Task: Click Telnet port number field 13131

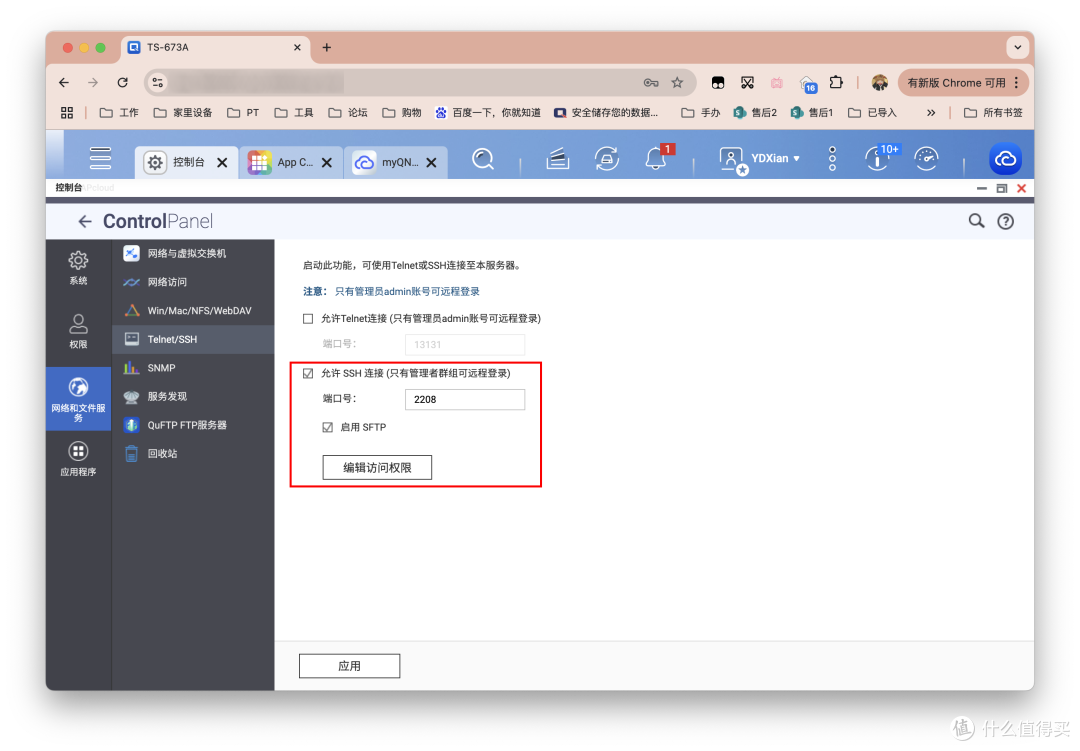Action: coord(465,344)
